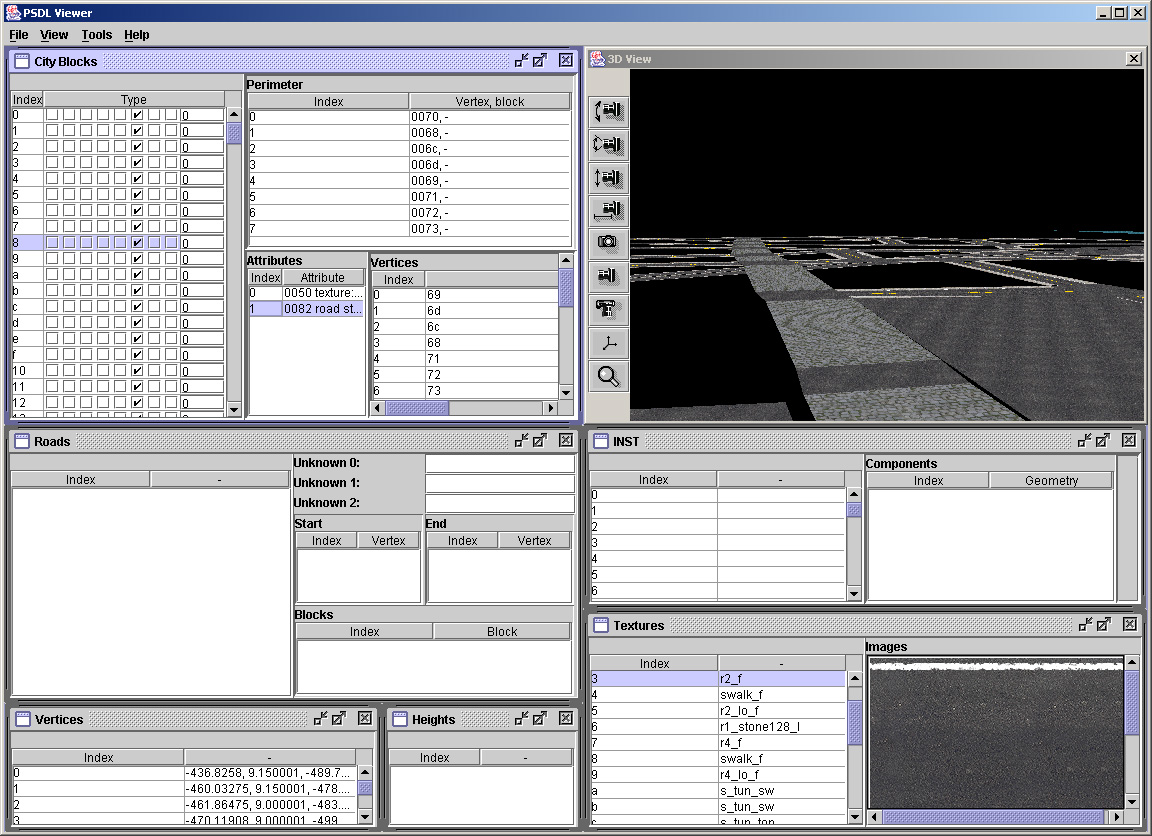Uncheck the checked Type box in row 0
The height and width of the screenshot is (836, 1152).
(x=136, y=115)
